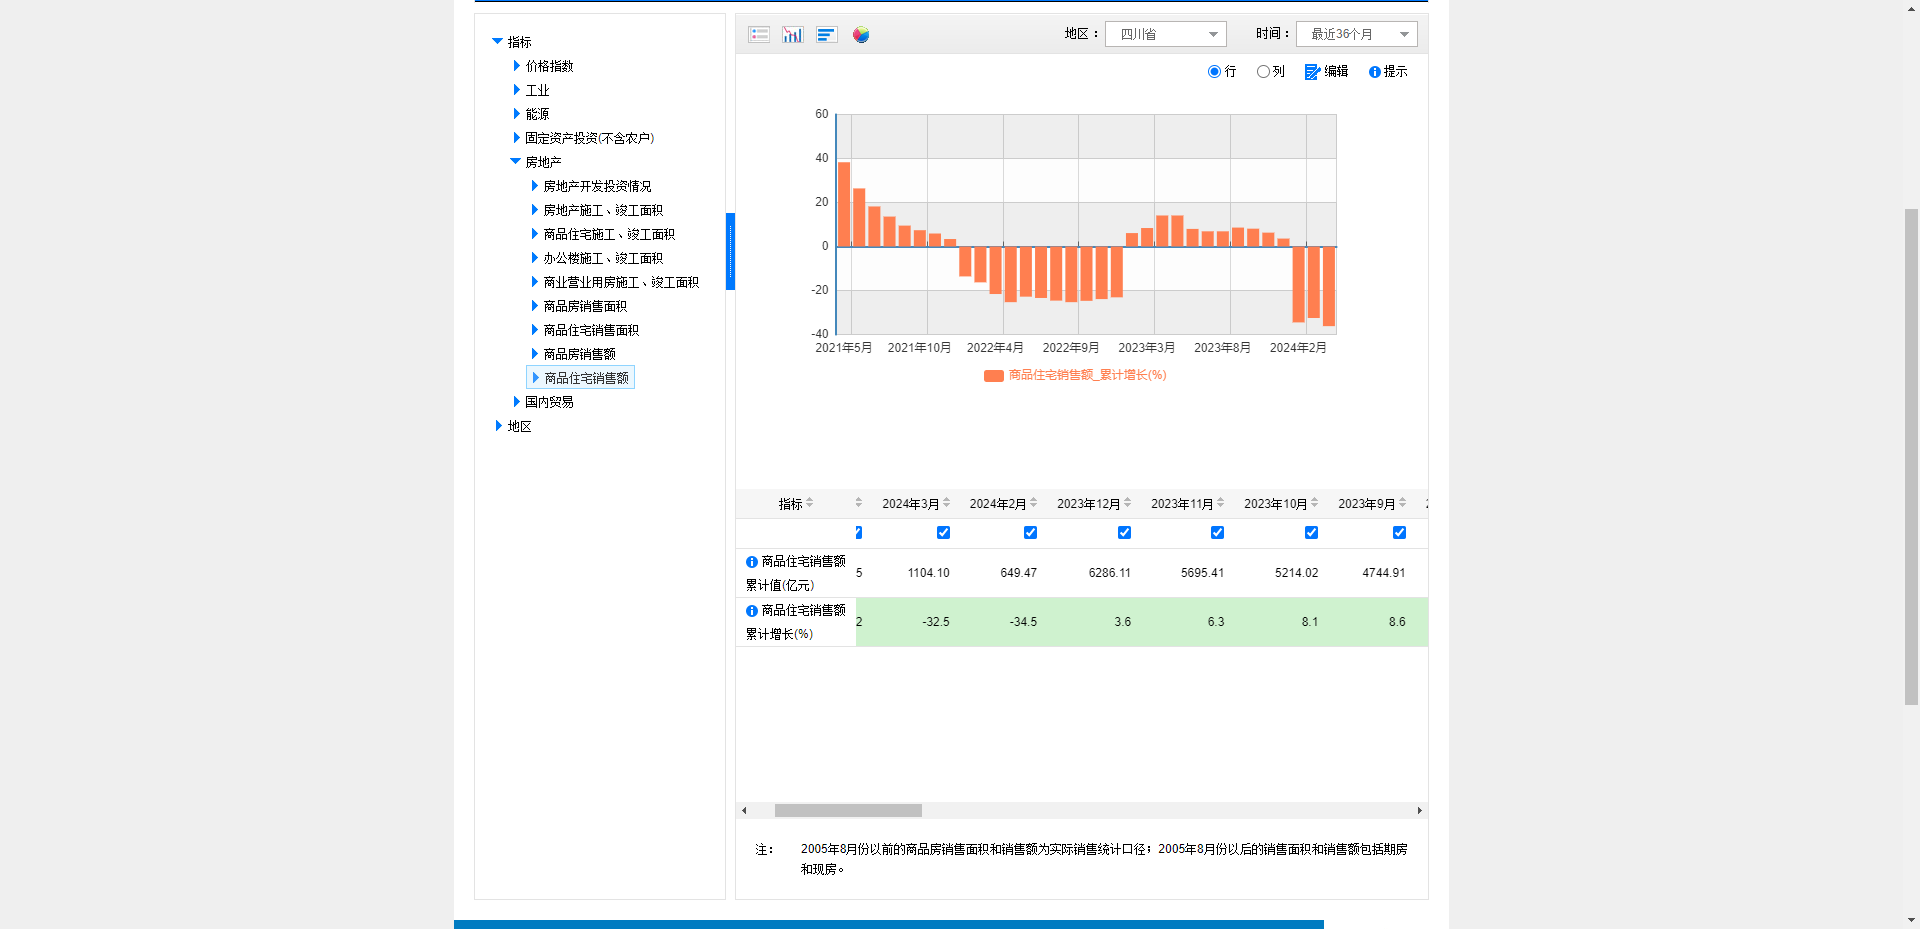Click the tallest bar for 2021年5月
1920x929 pixels.
(844, 204)
